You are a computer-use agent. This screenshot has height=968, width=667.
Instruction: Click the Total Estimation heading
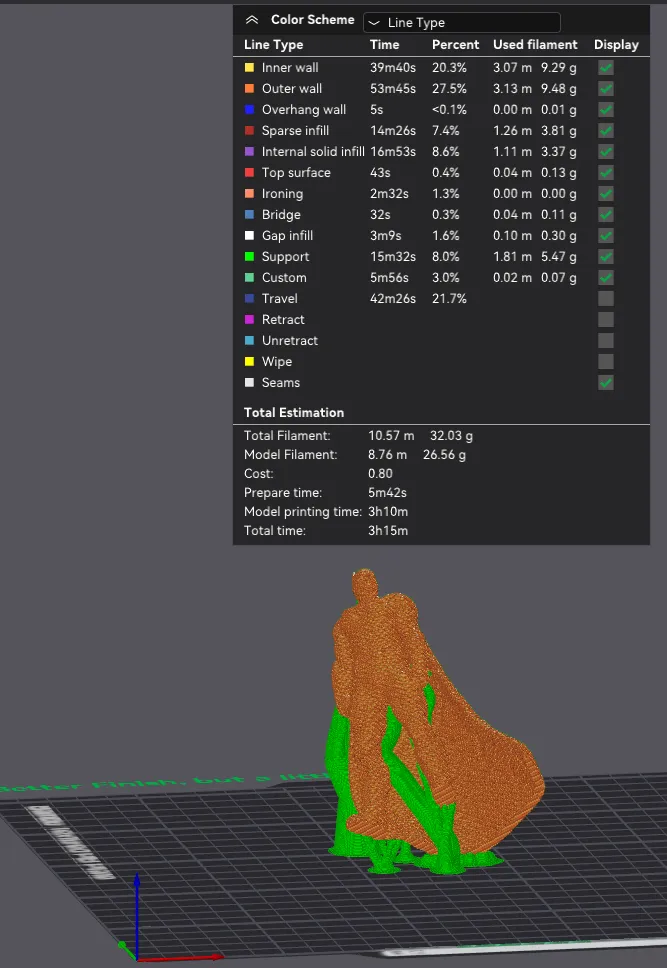pos(293,412)
